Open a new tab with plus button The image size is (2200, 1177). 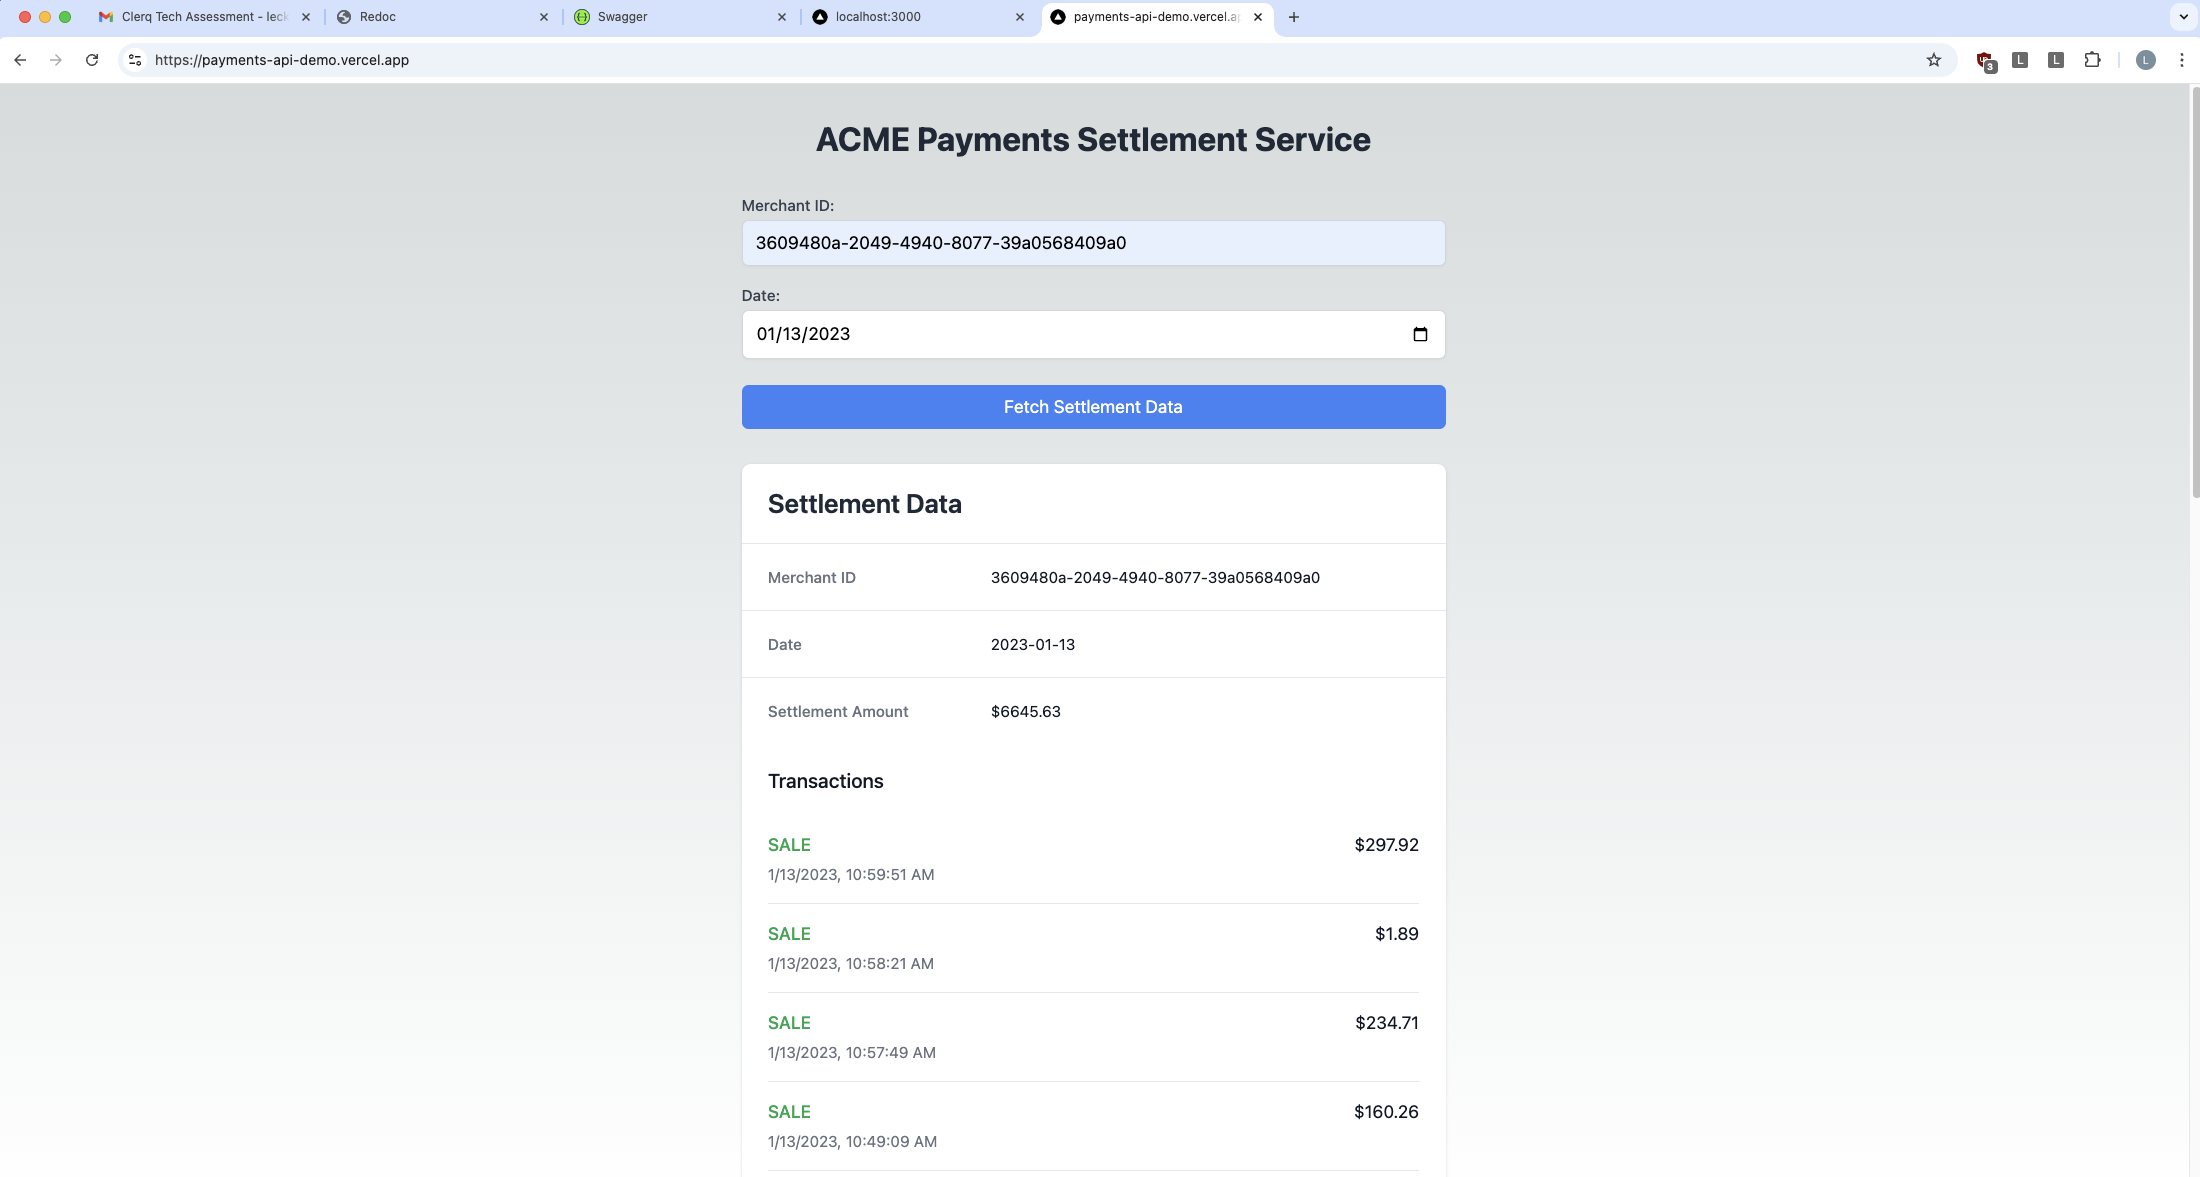[x=1293, y=17]
